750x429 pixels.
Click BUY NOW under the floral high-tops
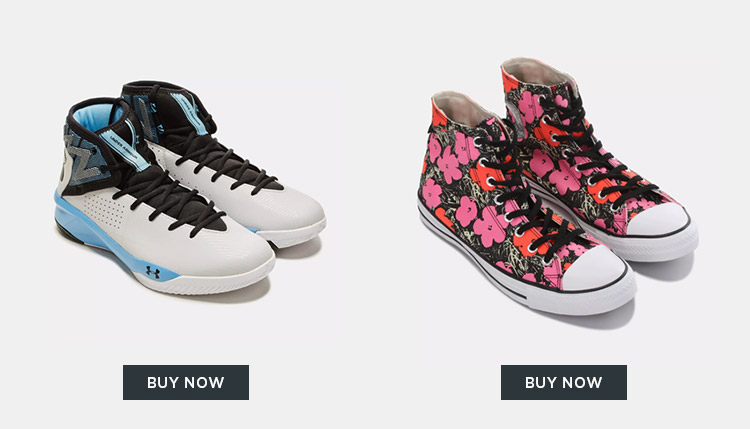tap(563, 383)
